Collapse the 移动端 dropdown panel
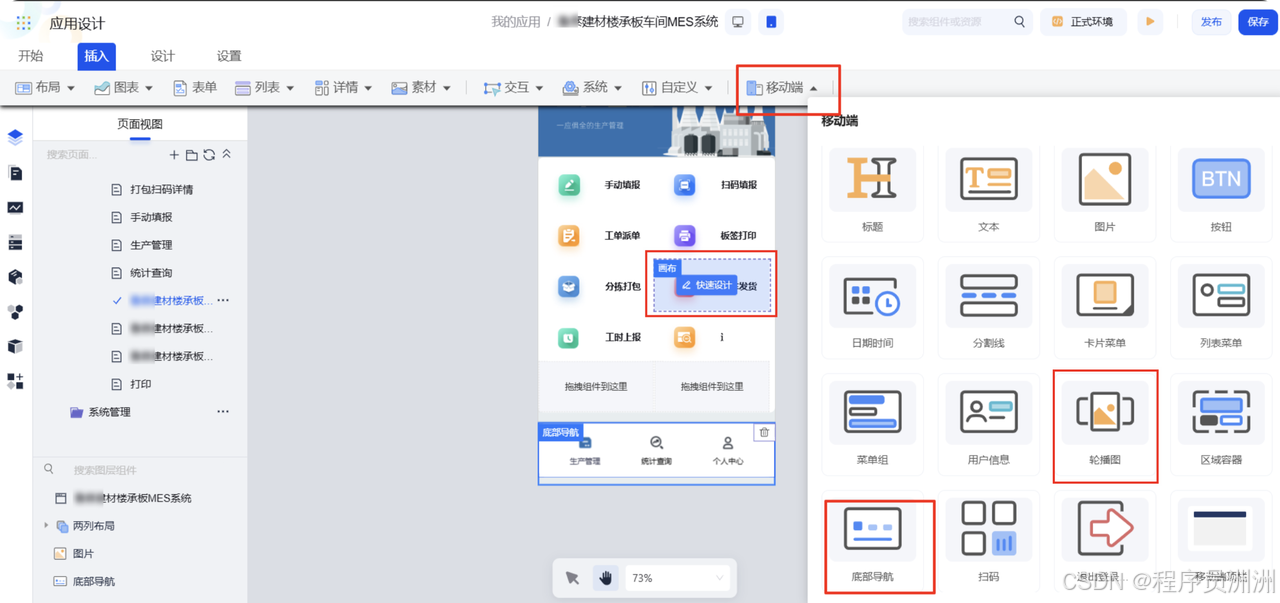 click(x=782, y=88)
